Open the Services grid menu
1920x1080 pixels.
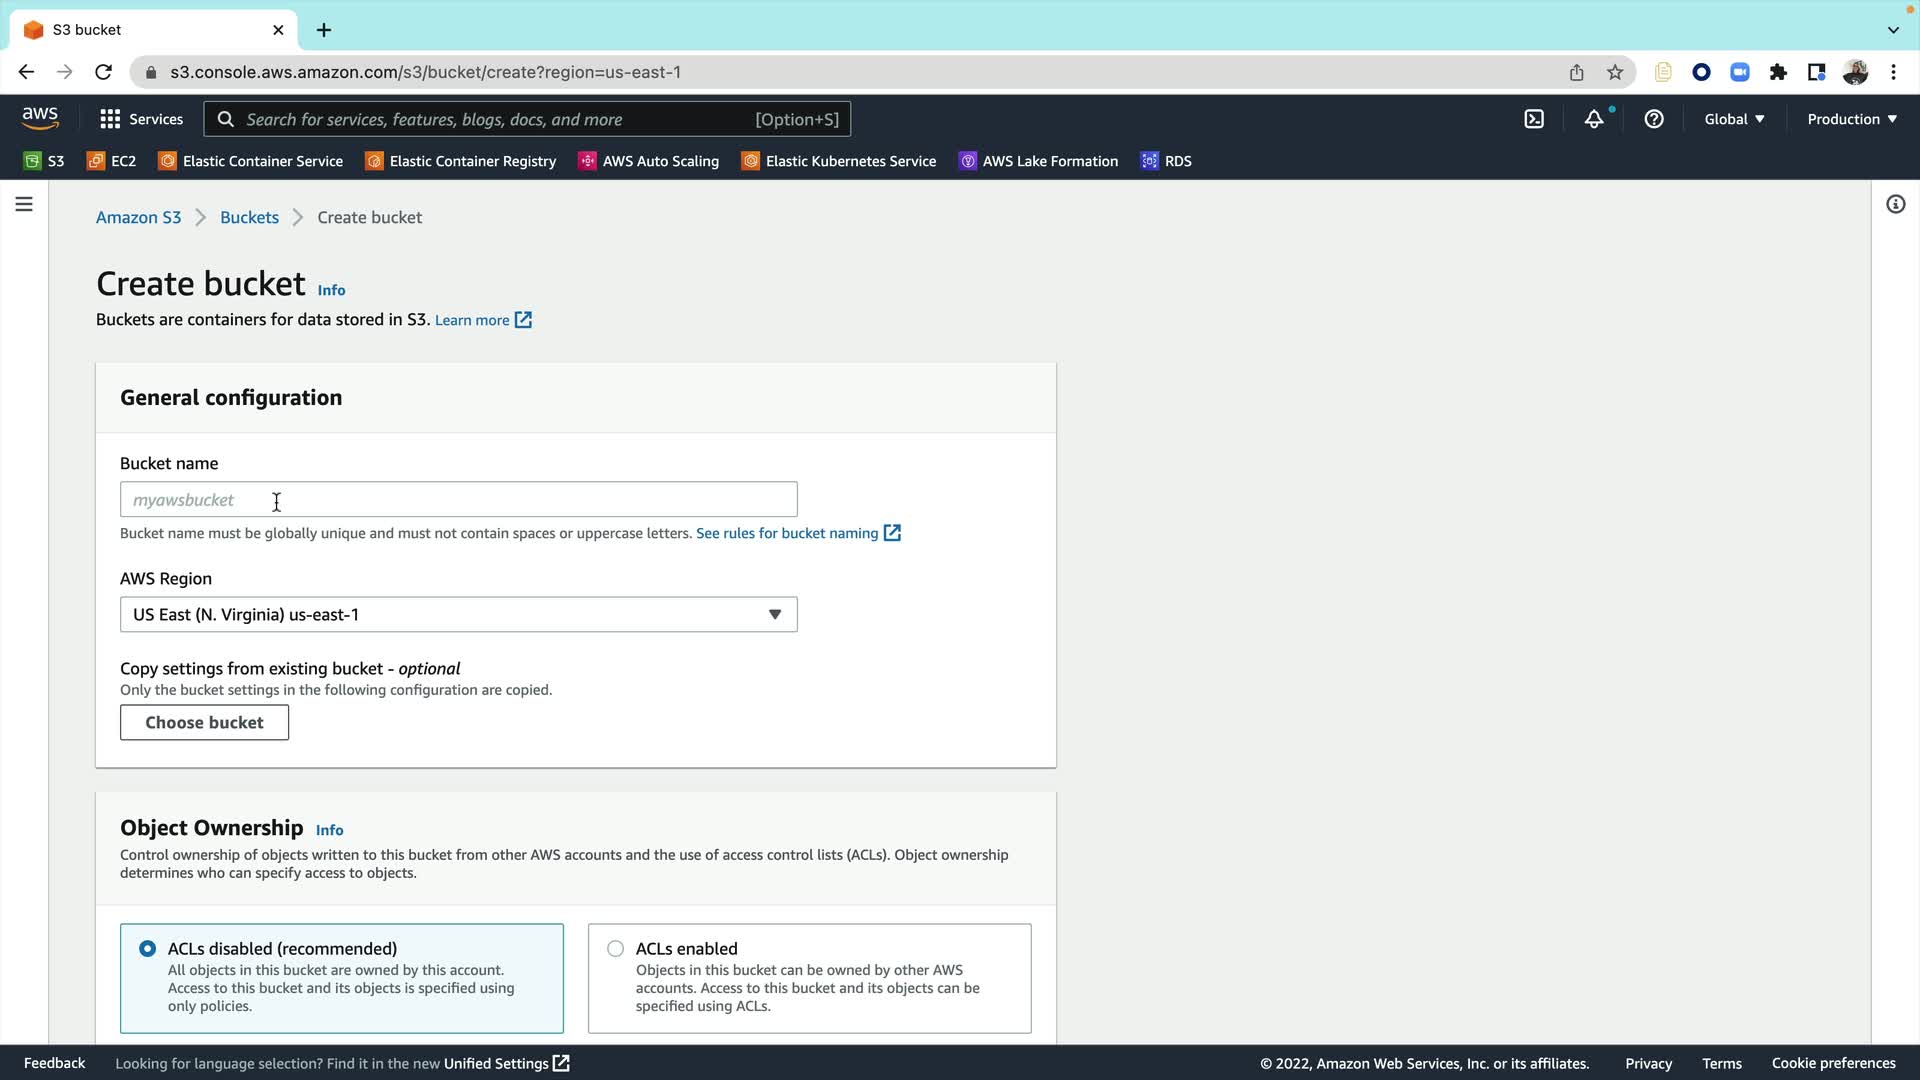coord(141,119)
